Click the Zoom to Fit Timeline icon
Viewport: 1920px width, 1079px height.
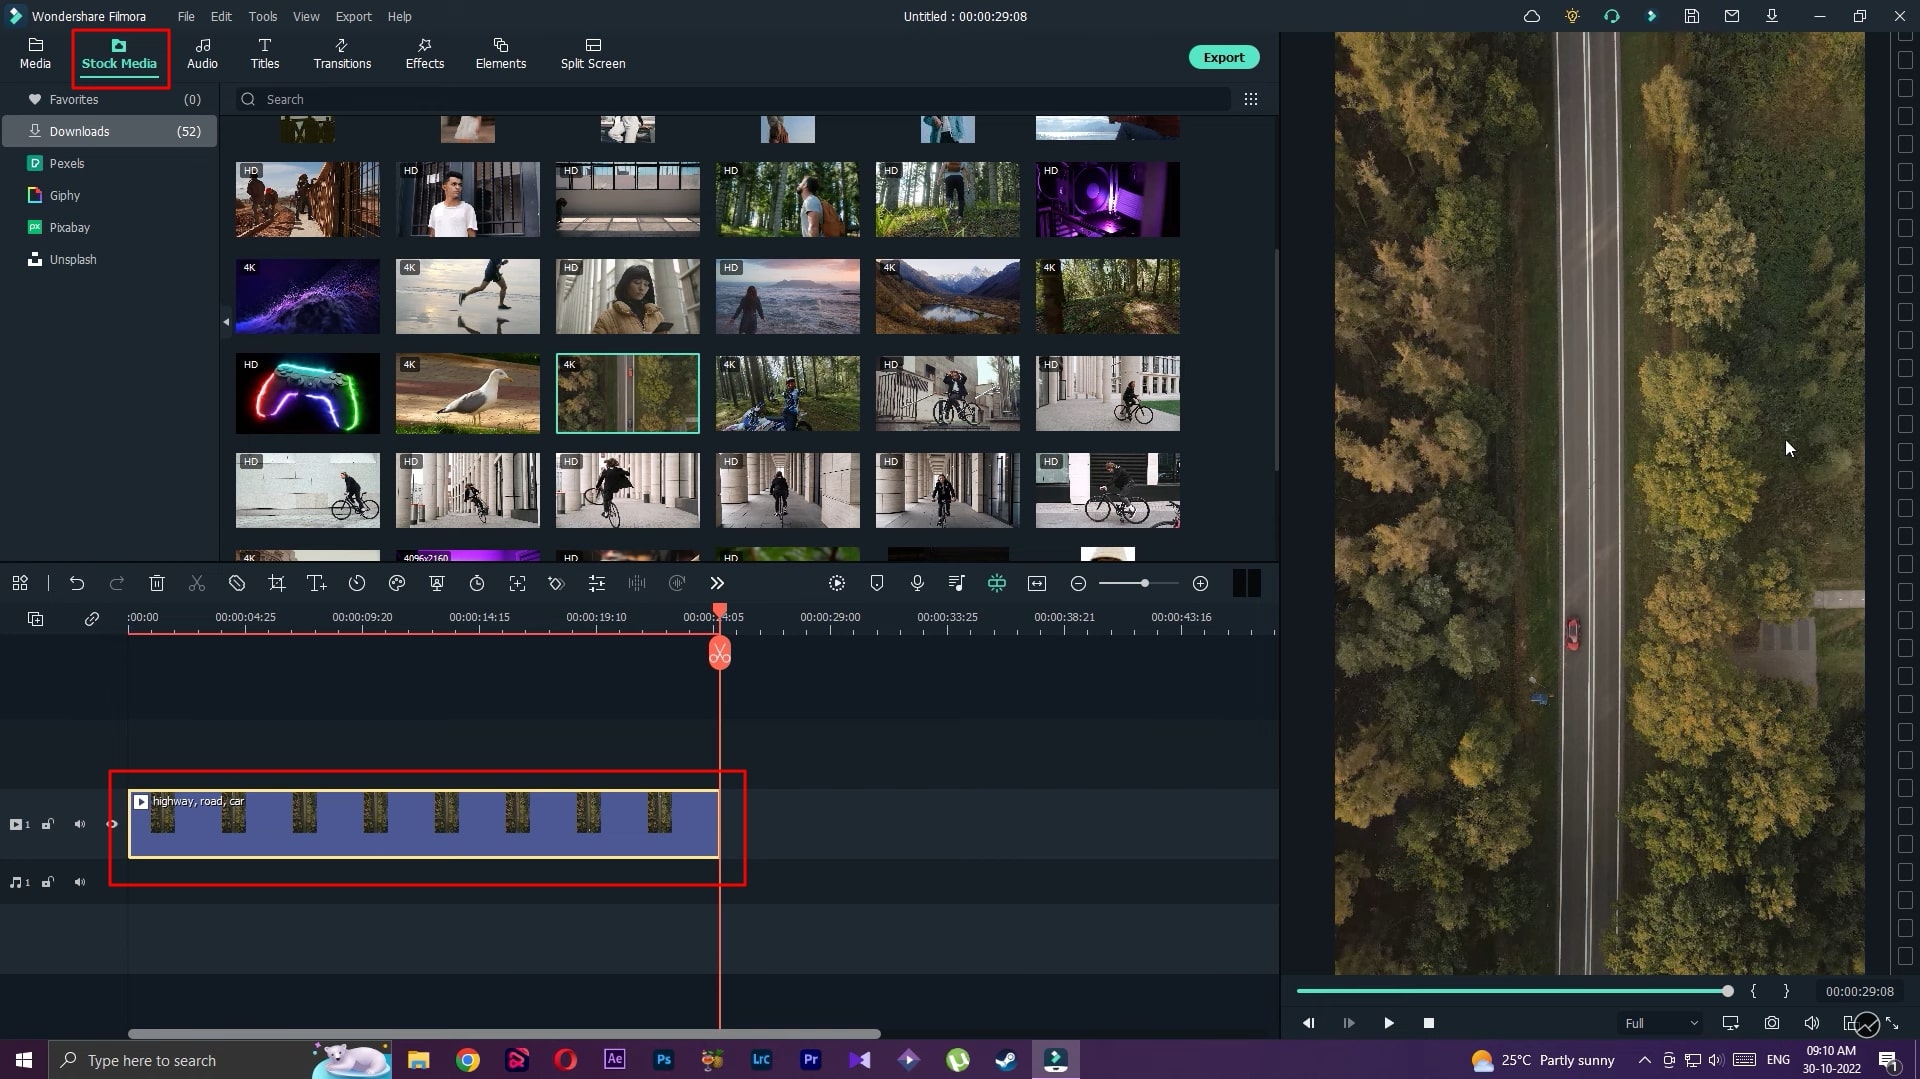click(x=1037, y=583)
